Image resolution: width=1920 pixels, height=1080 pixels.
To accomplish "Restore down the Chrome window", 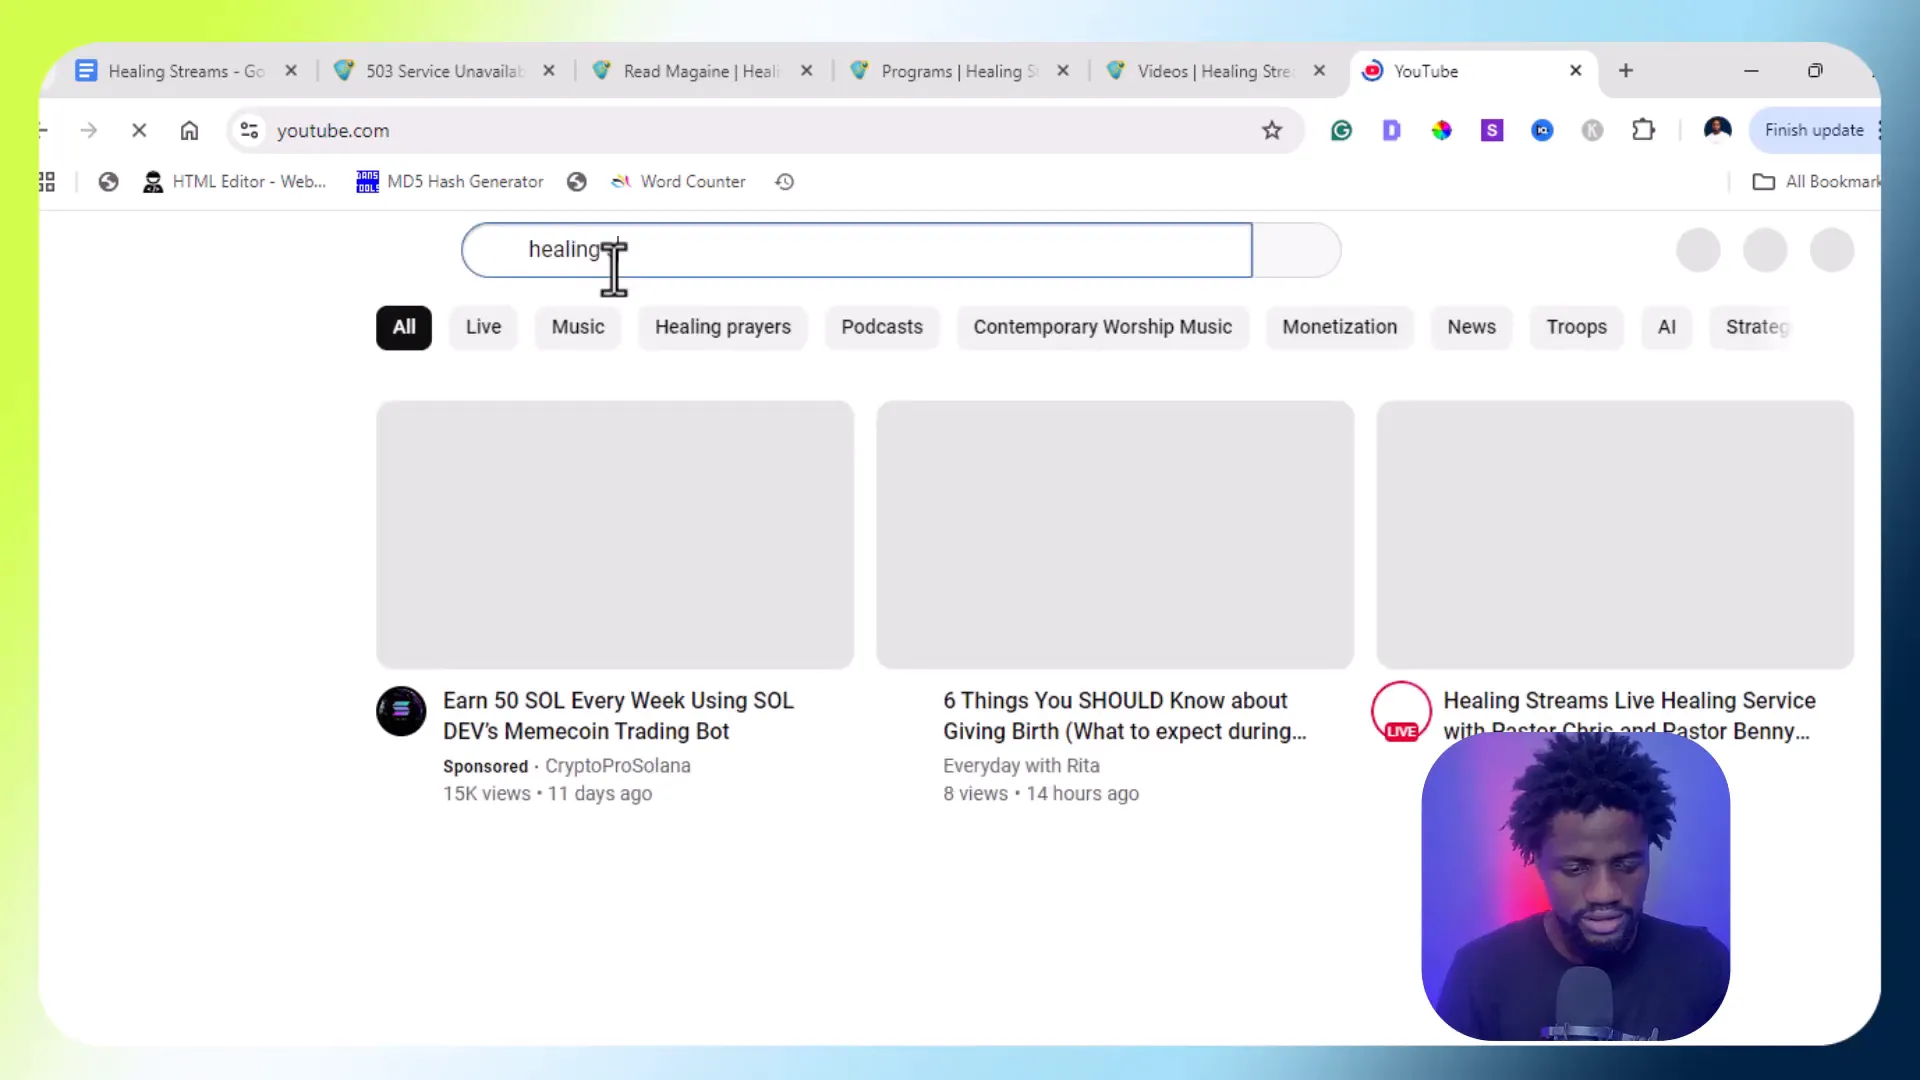I will (1815, 71).
